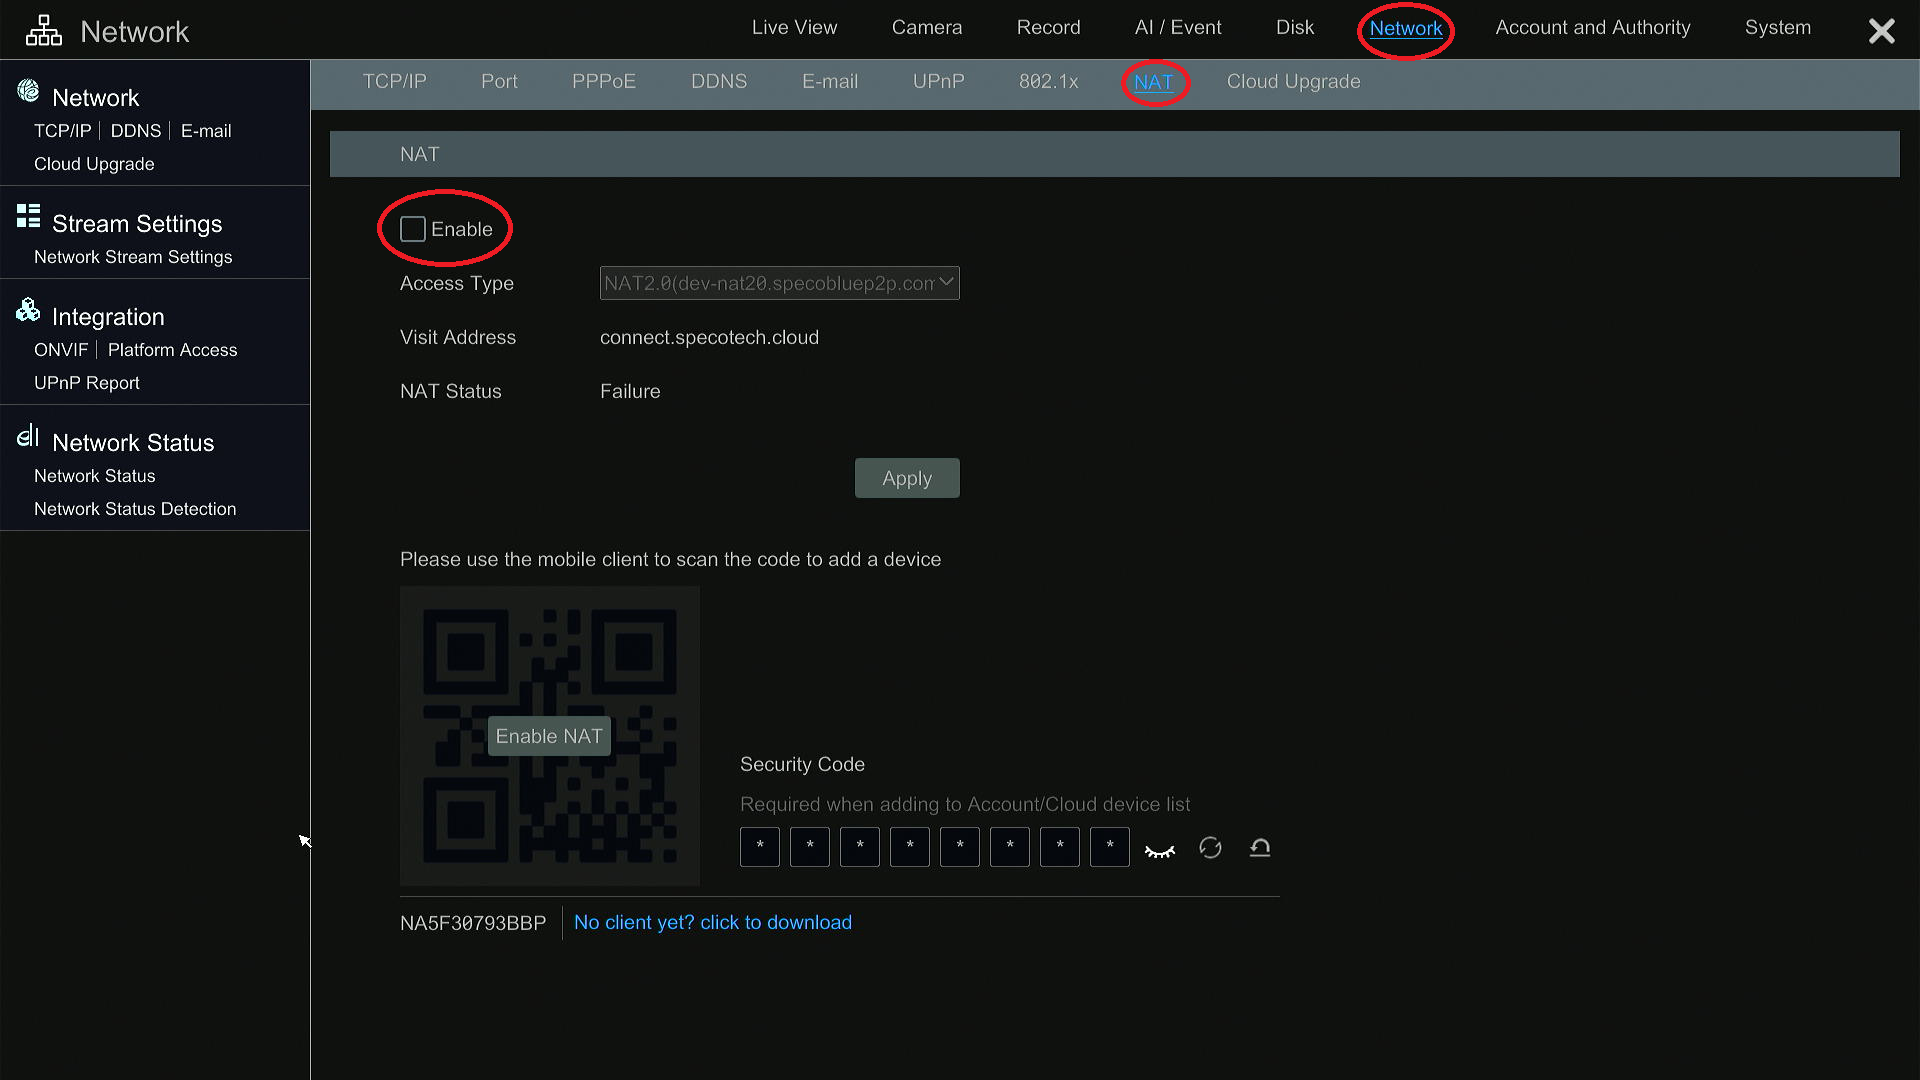The width and height of the screenshot is (1920, 1080).
Task: Click the Stream Settings grid icon
Action: coord(26,214)
